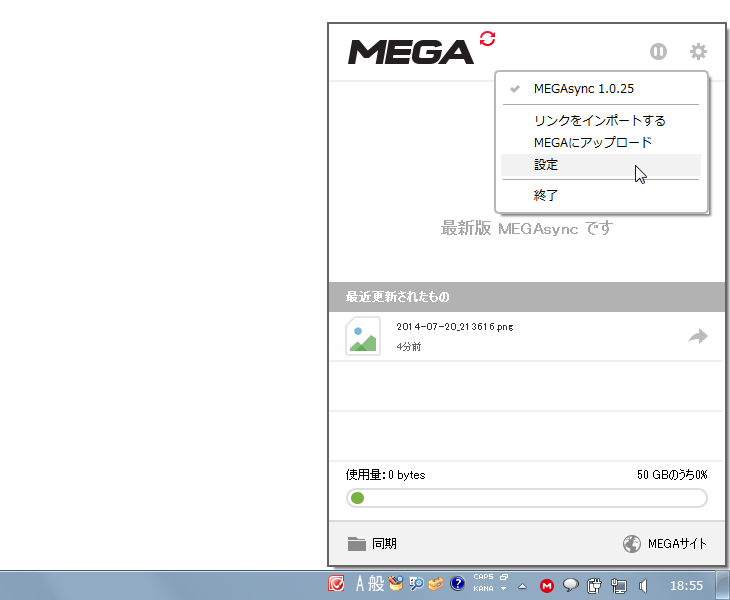730x600 pixels.
Task: Open 設定 from the menu
Action: point(601,165)
